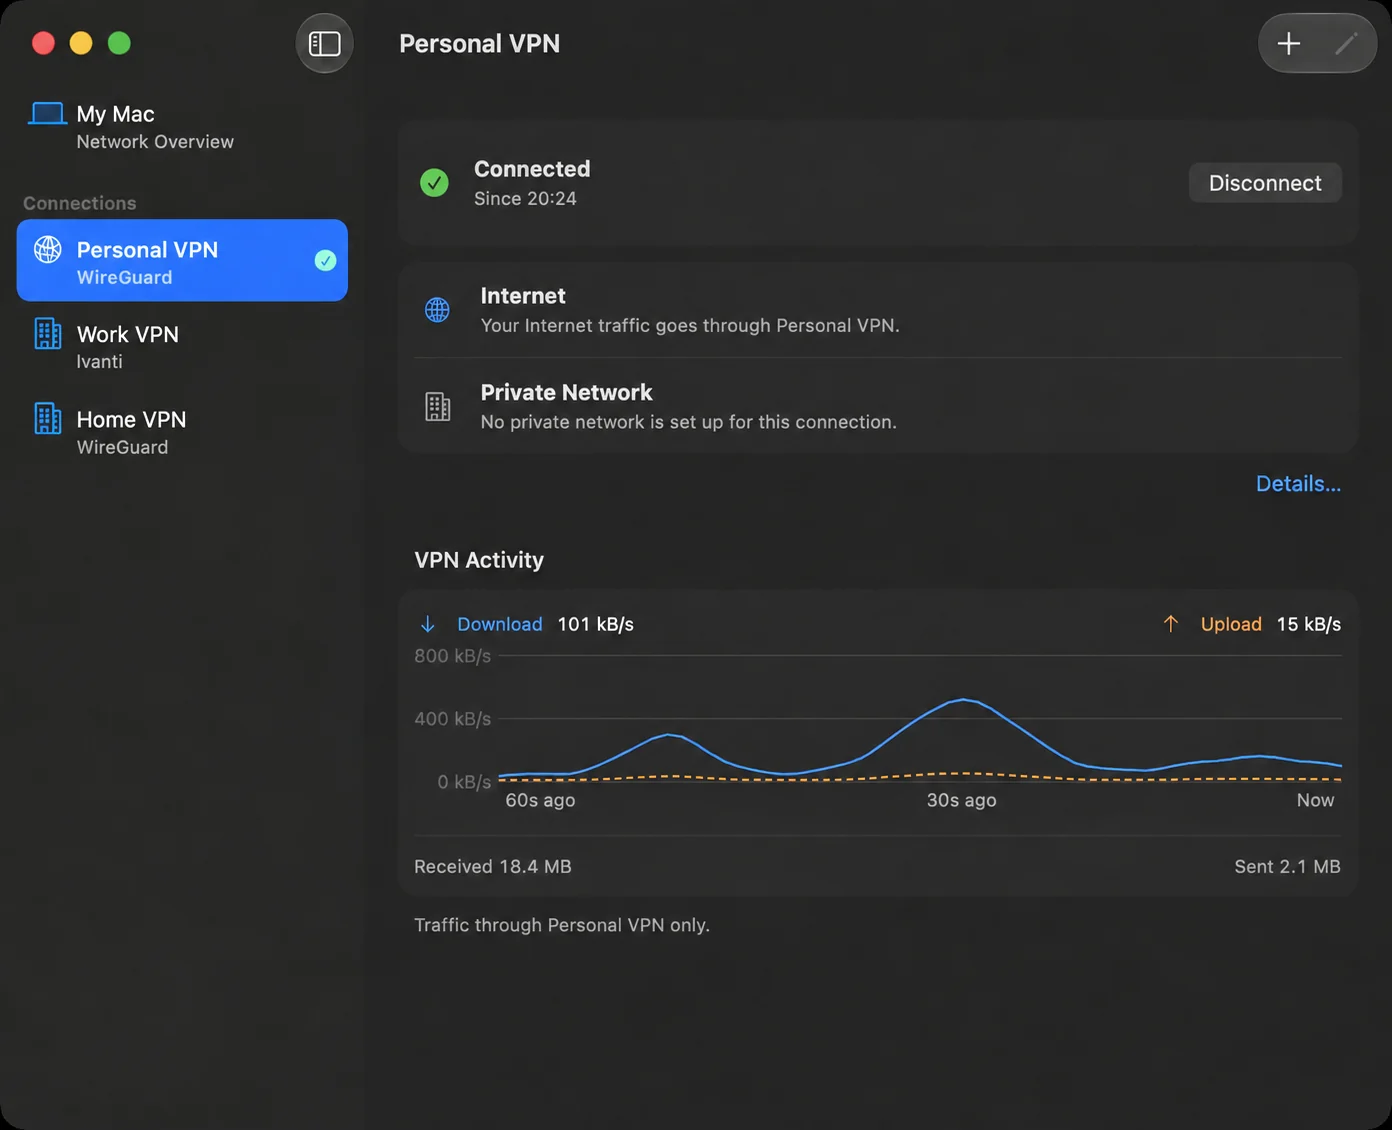Select Personal VPN in the connections list
The height and width of the screenshot is (1130, 1392).
[x=182, y=260]
